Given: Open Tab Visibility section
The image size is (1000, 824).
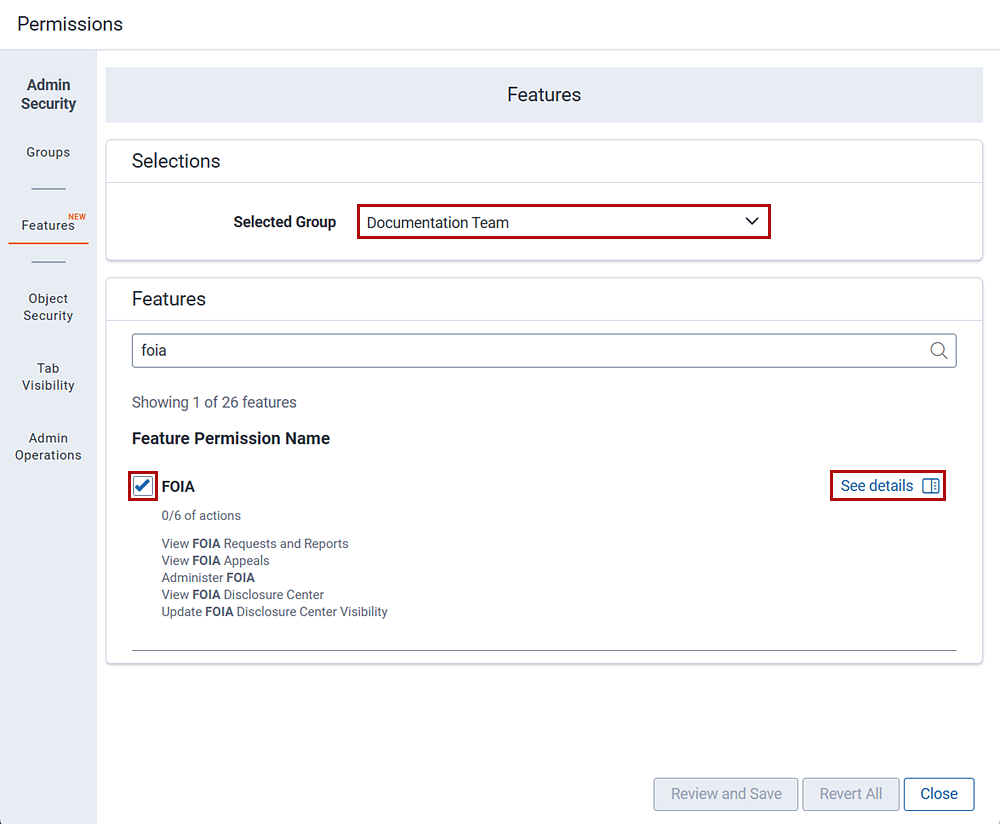Looking at the screenshot, I should coord(48,377).
